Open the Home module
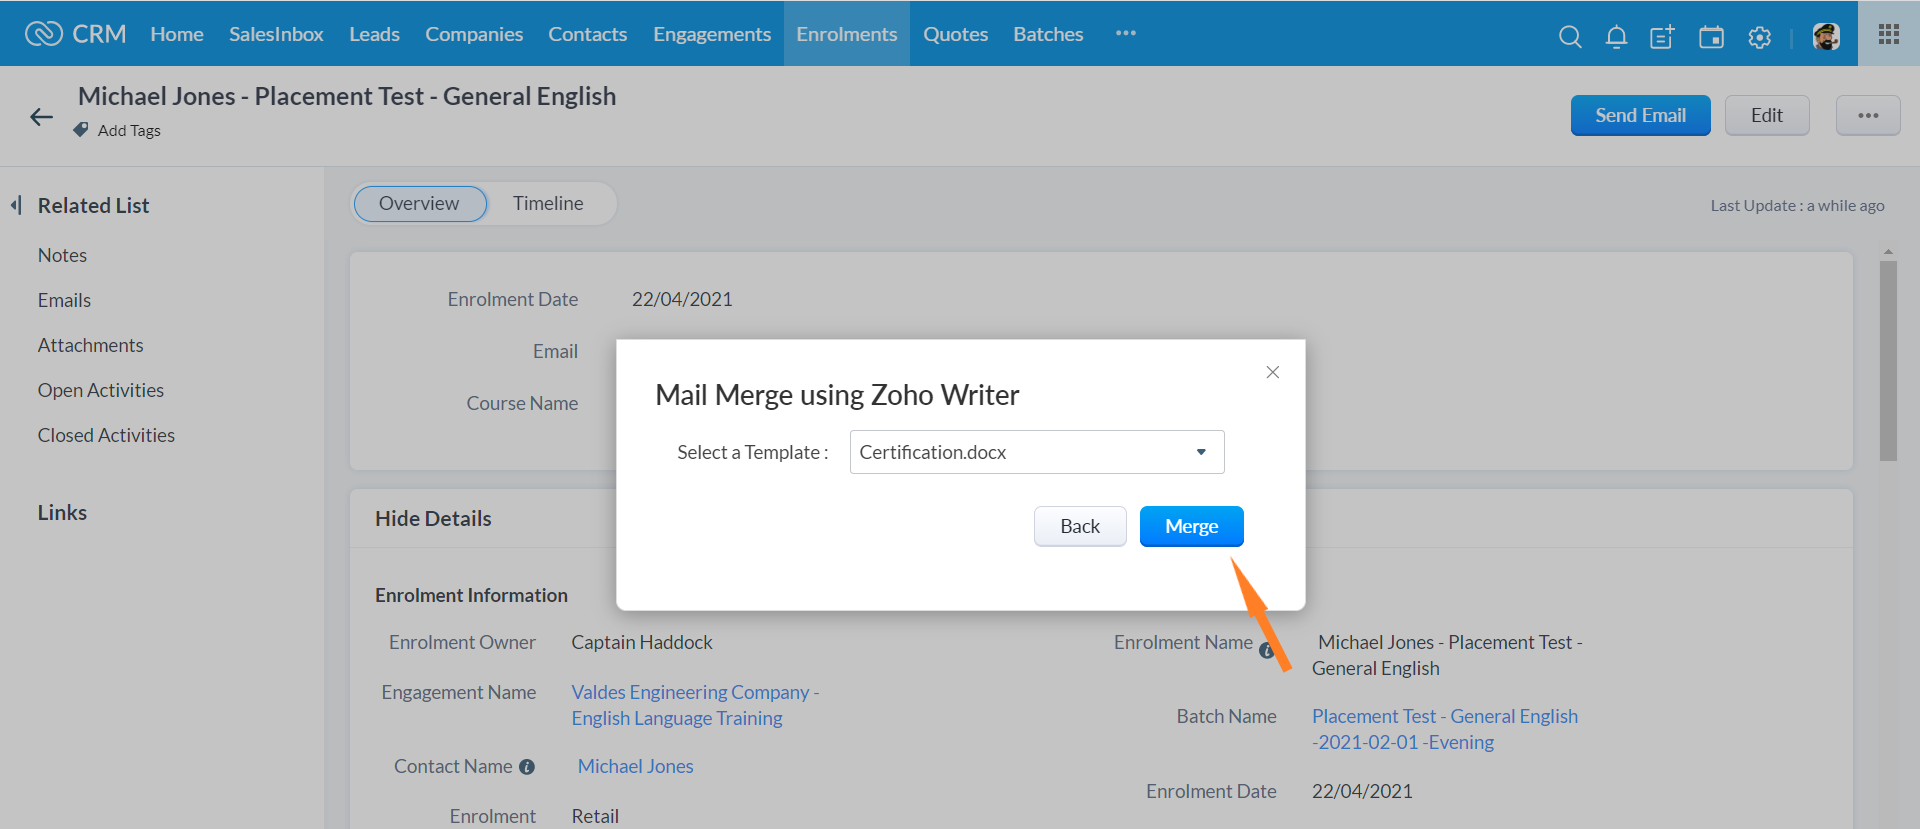 point(177,34)
